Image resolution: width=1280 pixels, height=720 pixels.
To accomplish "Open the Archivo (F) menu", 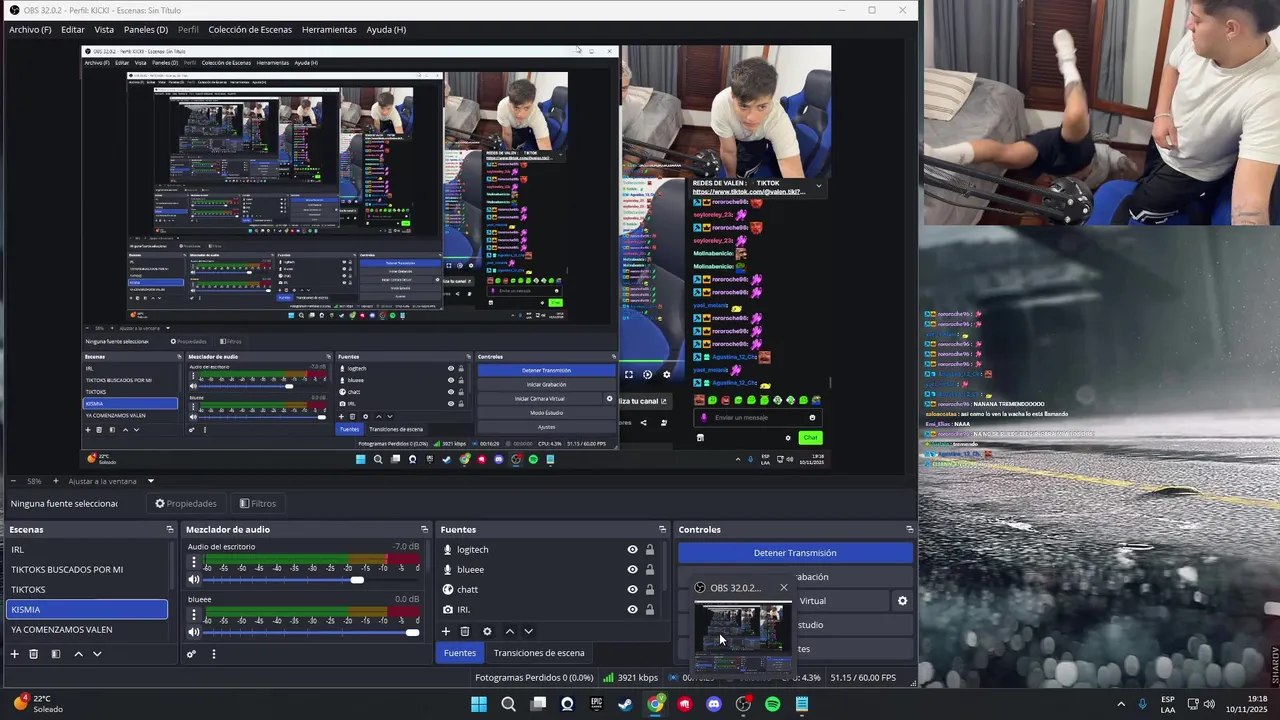I will (30, 29).
